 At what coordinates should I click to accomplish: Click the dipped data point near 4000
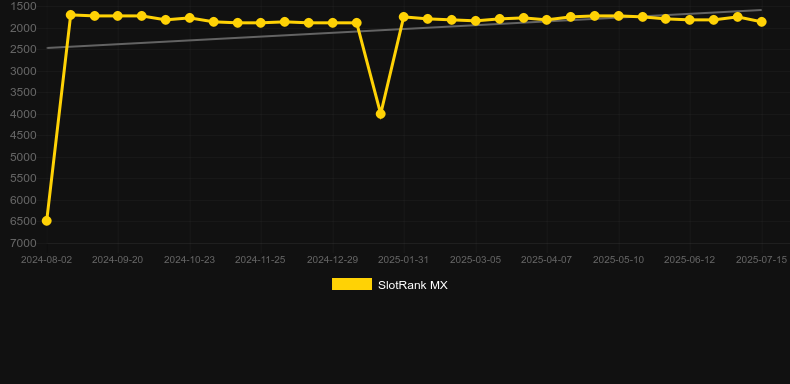380,114
